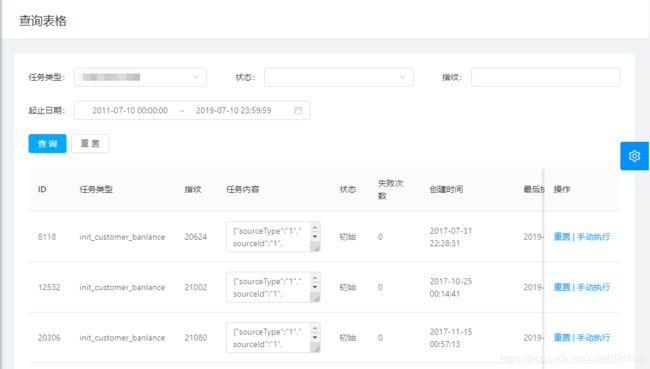This screenshot has width=650, height=369.
Task: Select init_customer_banlance in row 20306
Action: click(122, 337)
